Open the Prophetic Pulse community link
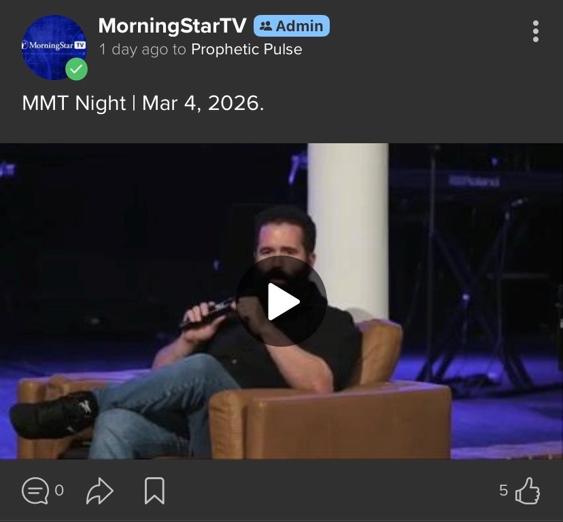Image resolution: width=563 pixels, height=522 pixels. pyautogui.click(x=246, y=49)
